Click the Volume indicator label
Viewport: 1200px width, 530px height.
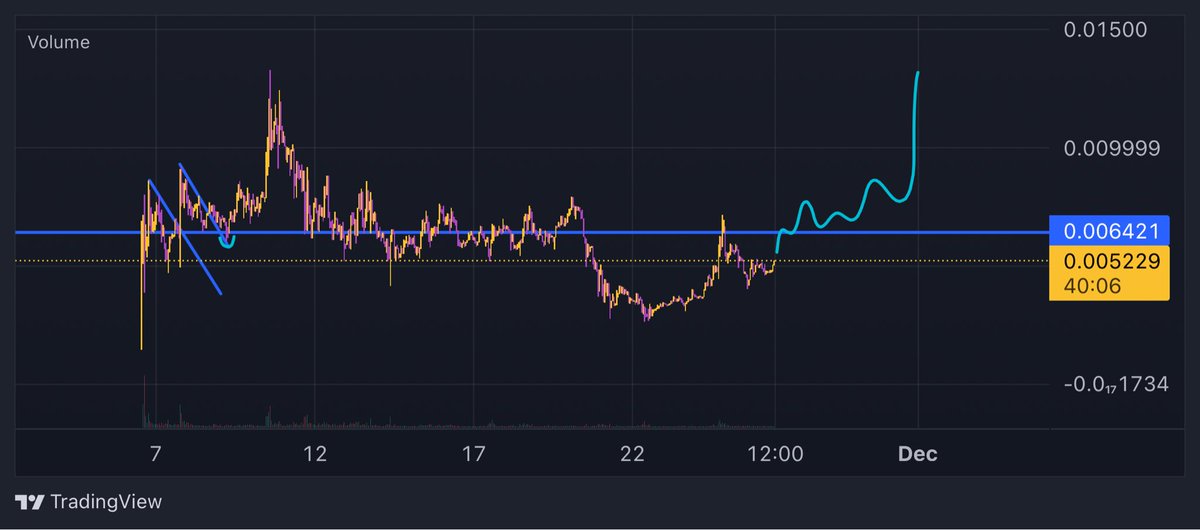tap(58, 43)
